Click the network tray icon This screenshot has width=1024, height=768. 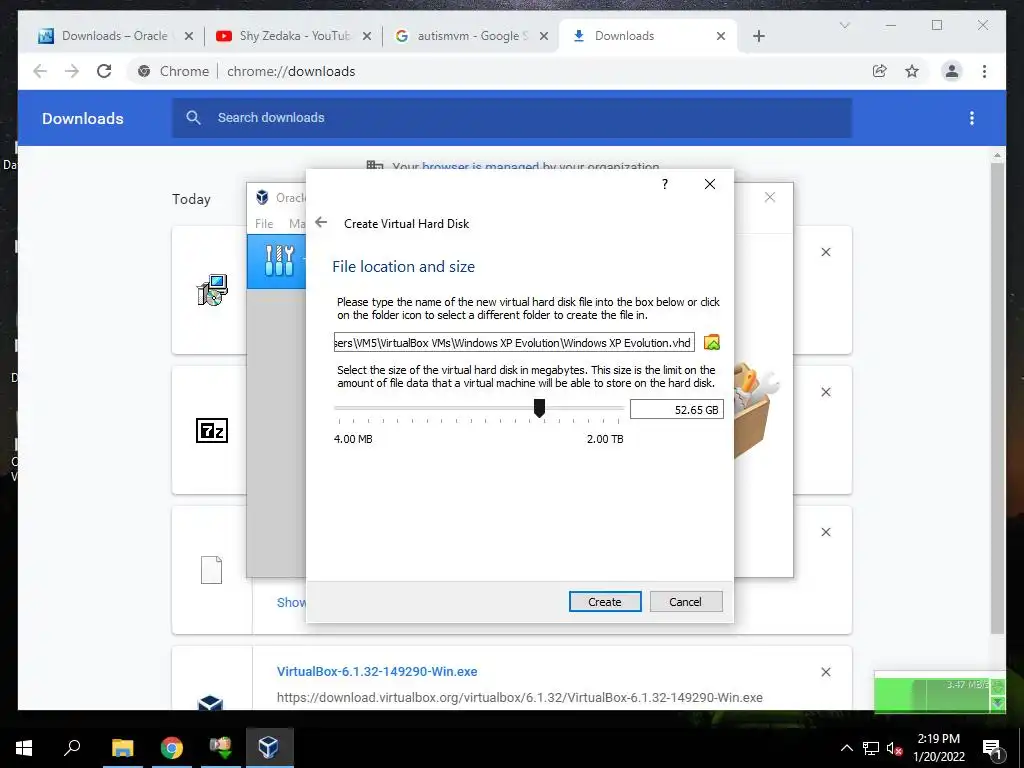(x=871, y=748)
